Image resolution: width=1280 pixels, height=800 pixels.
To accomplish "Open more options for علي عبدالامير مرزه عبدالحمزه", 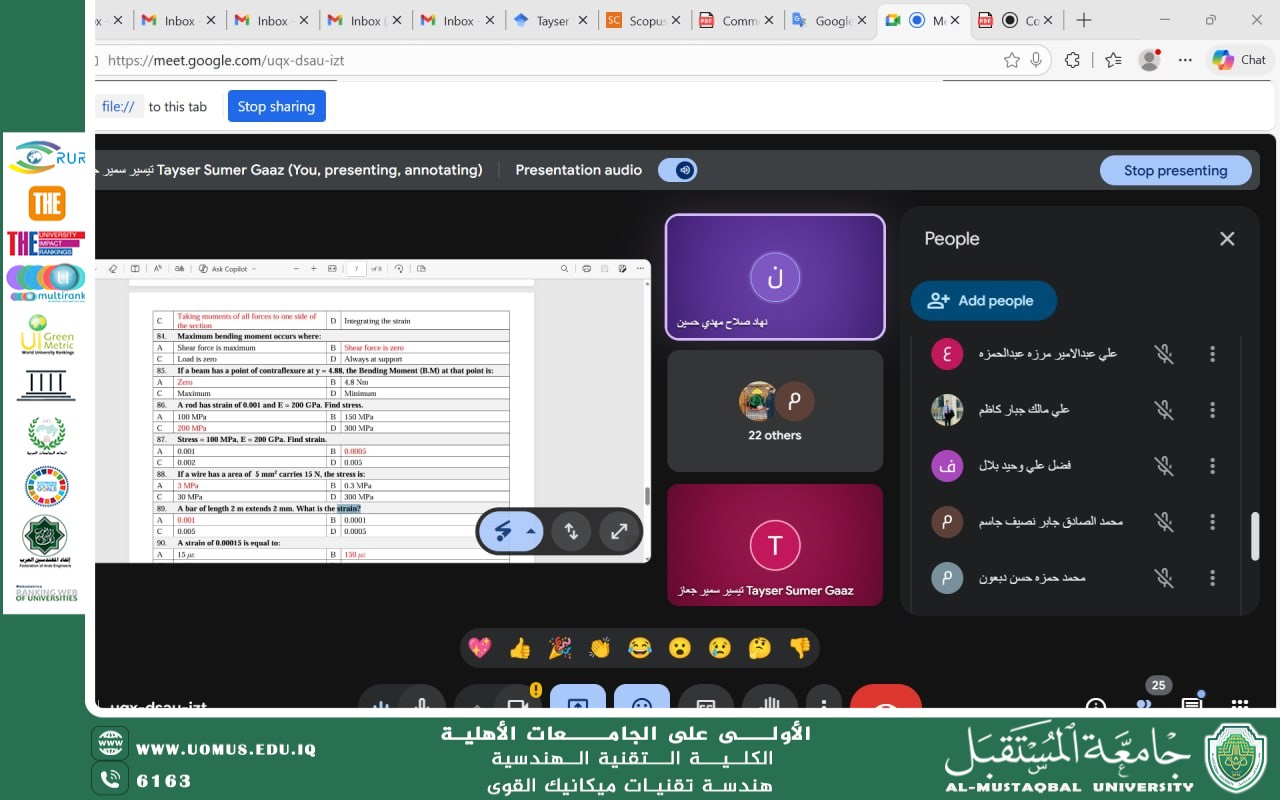I will tap(1212, 354).
